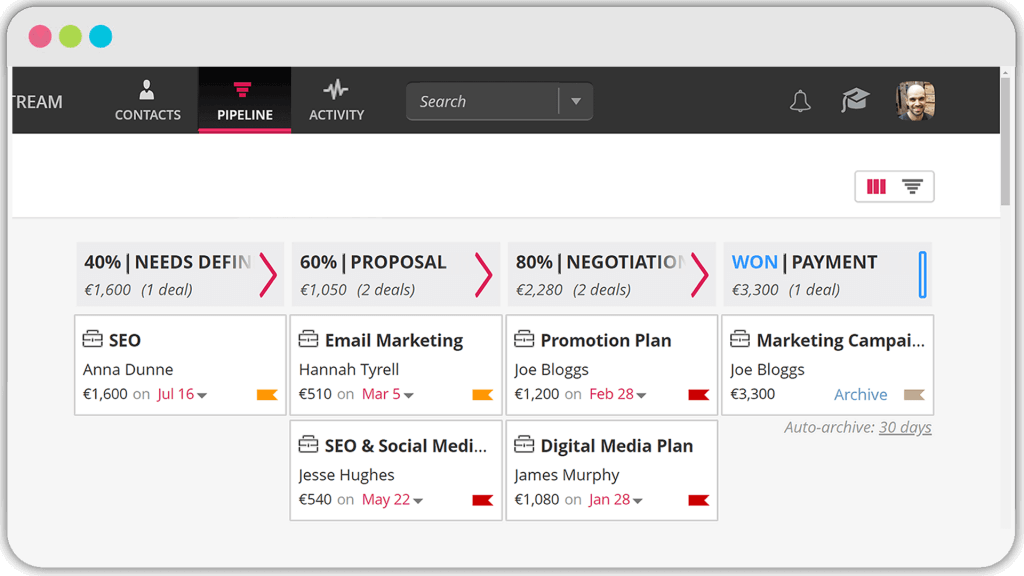1024x576 pixels.
Task: Switch to the Activity tab
Action: click(x=336, y=100)
